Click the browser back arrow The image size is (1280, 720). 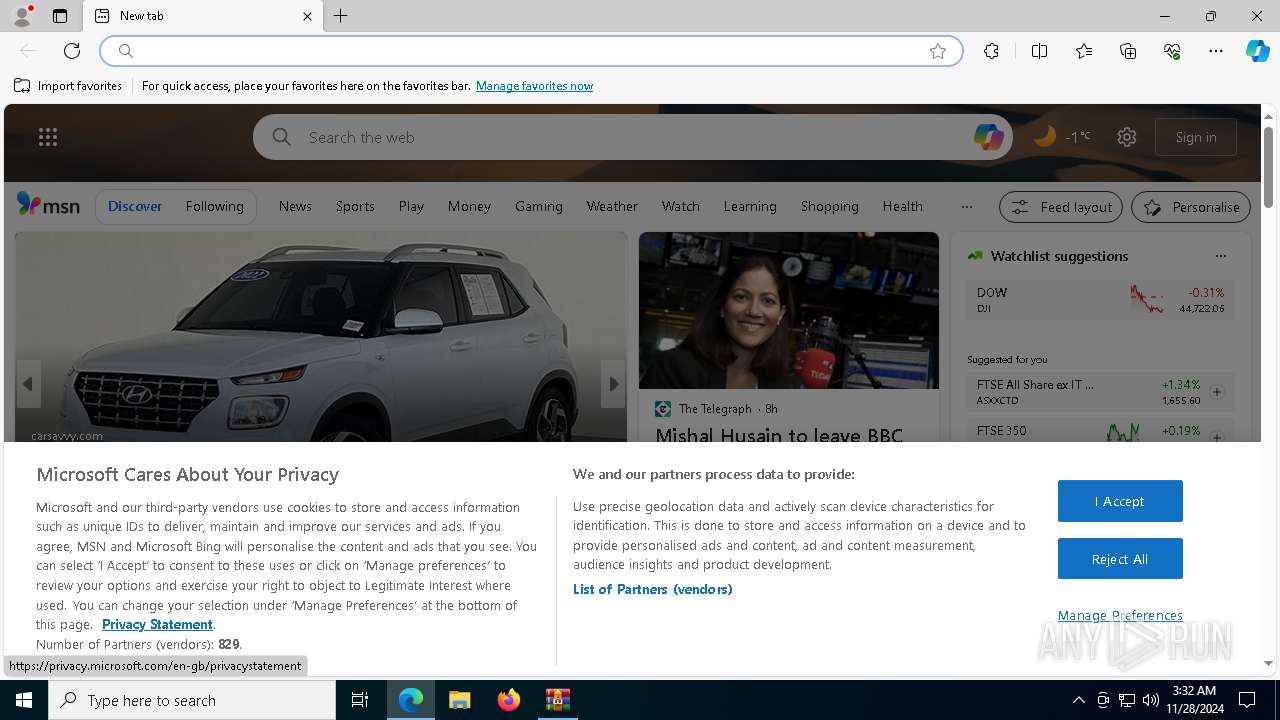pyautogui.click(x=28, y=51)
